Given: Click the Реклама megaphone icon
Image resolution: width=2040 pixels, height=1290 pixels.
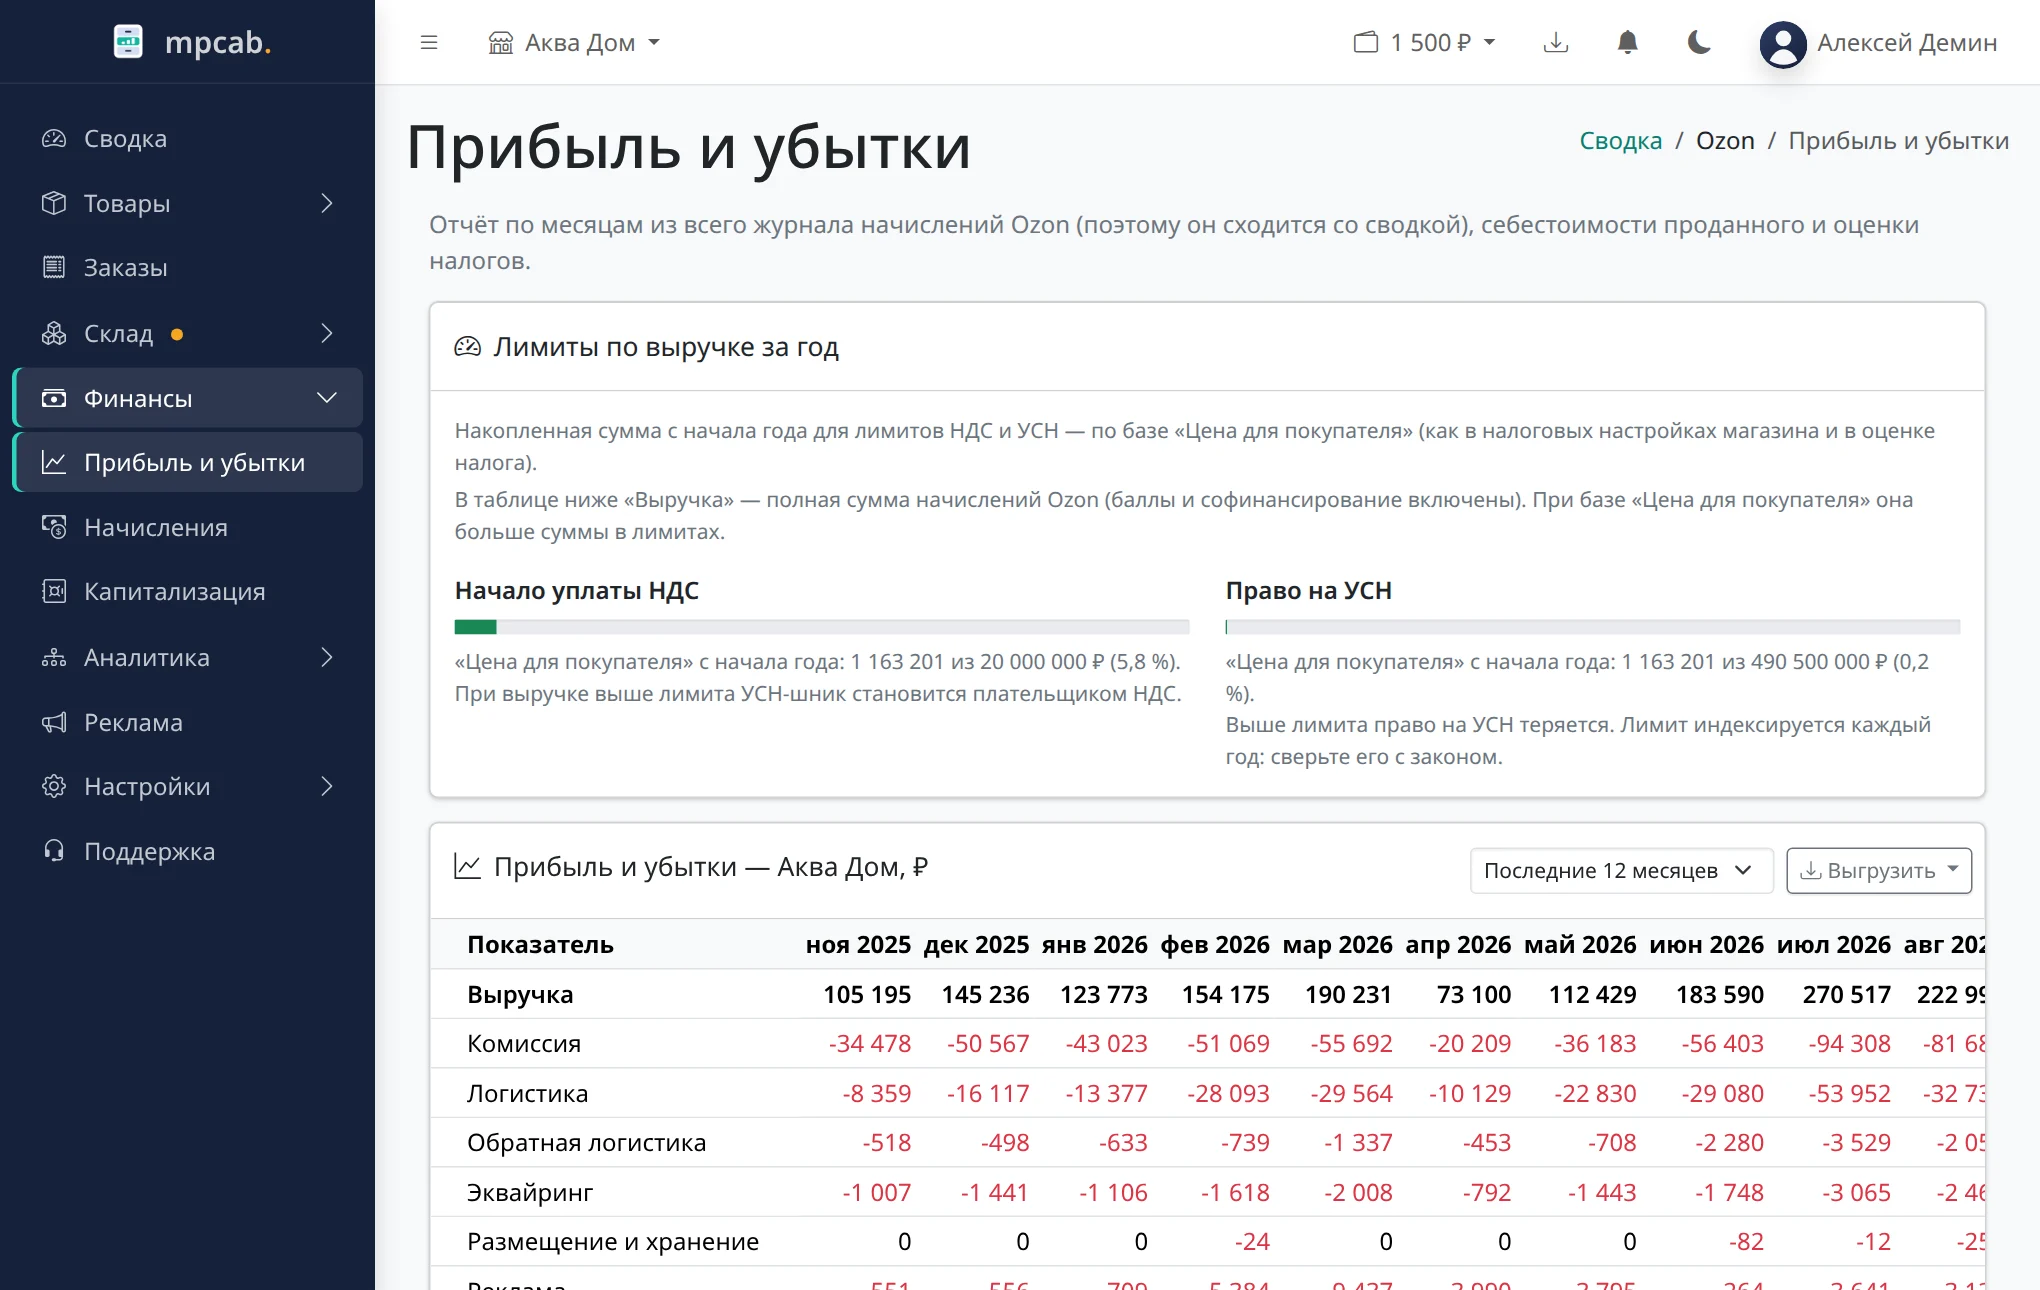Looking at the screenshot, I should point(54,722).
